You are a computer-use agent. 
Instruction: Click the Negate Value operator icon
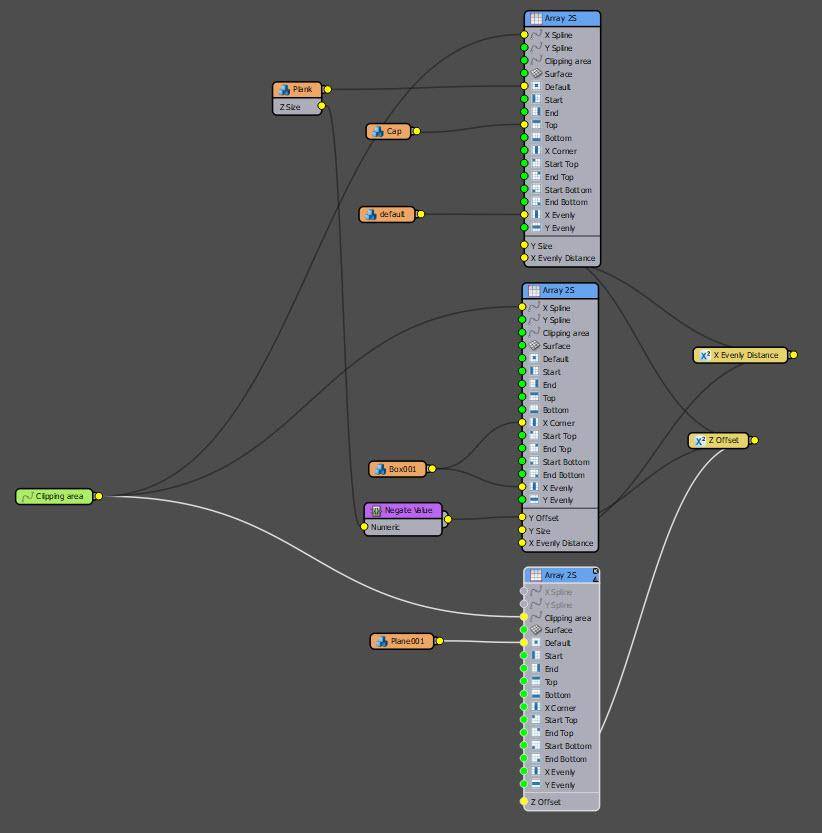376,510
